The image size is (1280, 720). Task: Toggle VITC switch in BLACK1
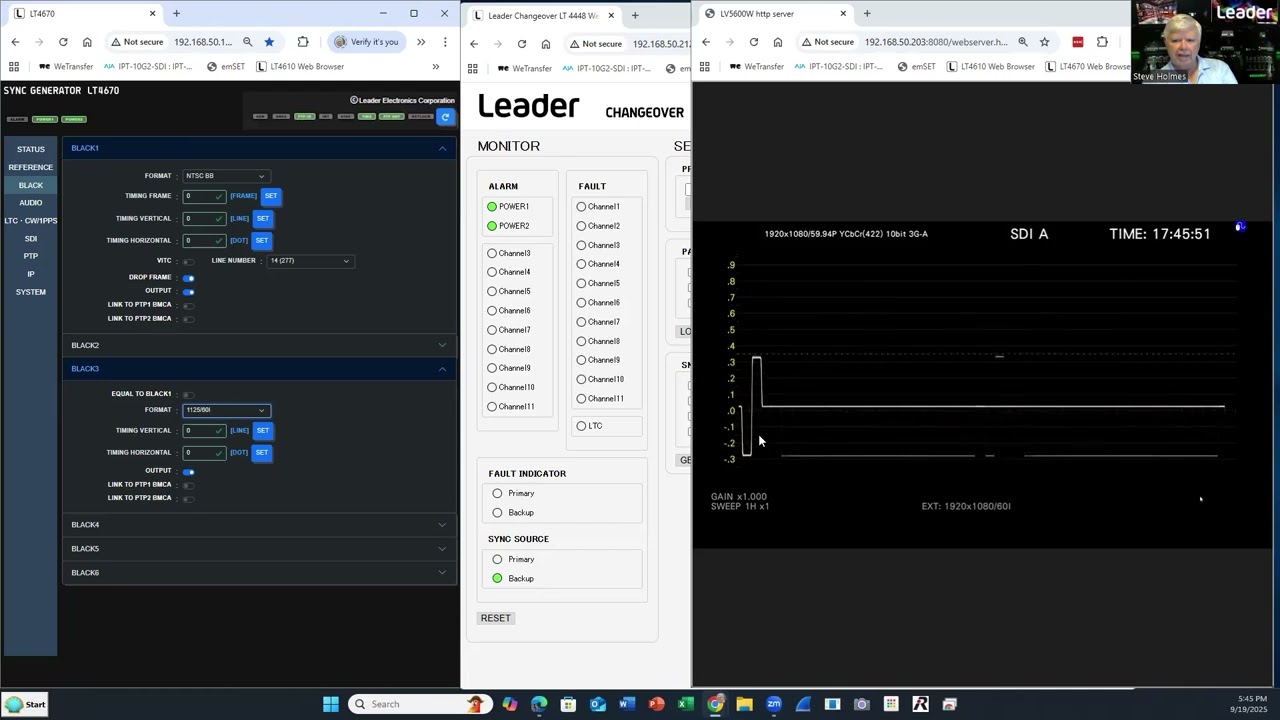188,261
